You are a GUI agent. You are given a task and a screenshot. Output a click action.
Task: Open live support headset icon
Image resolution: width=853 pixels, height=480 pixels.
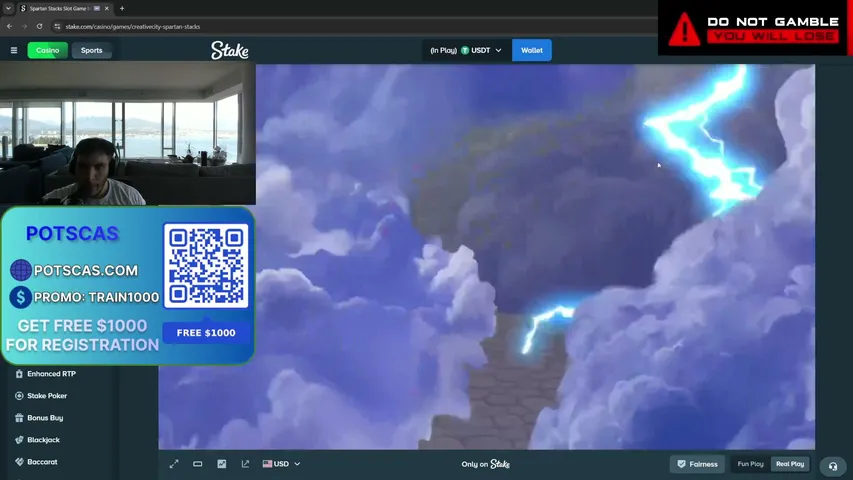833,466
